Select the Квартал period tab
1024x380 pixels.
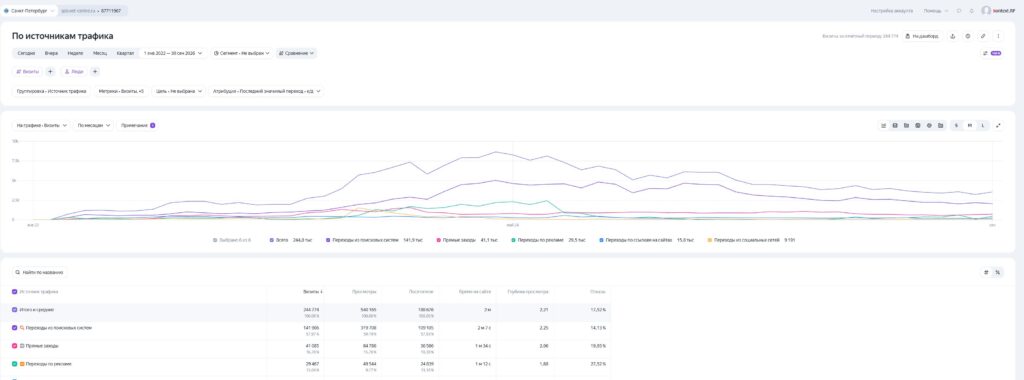click(125, 54)
